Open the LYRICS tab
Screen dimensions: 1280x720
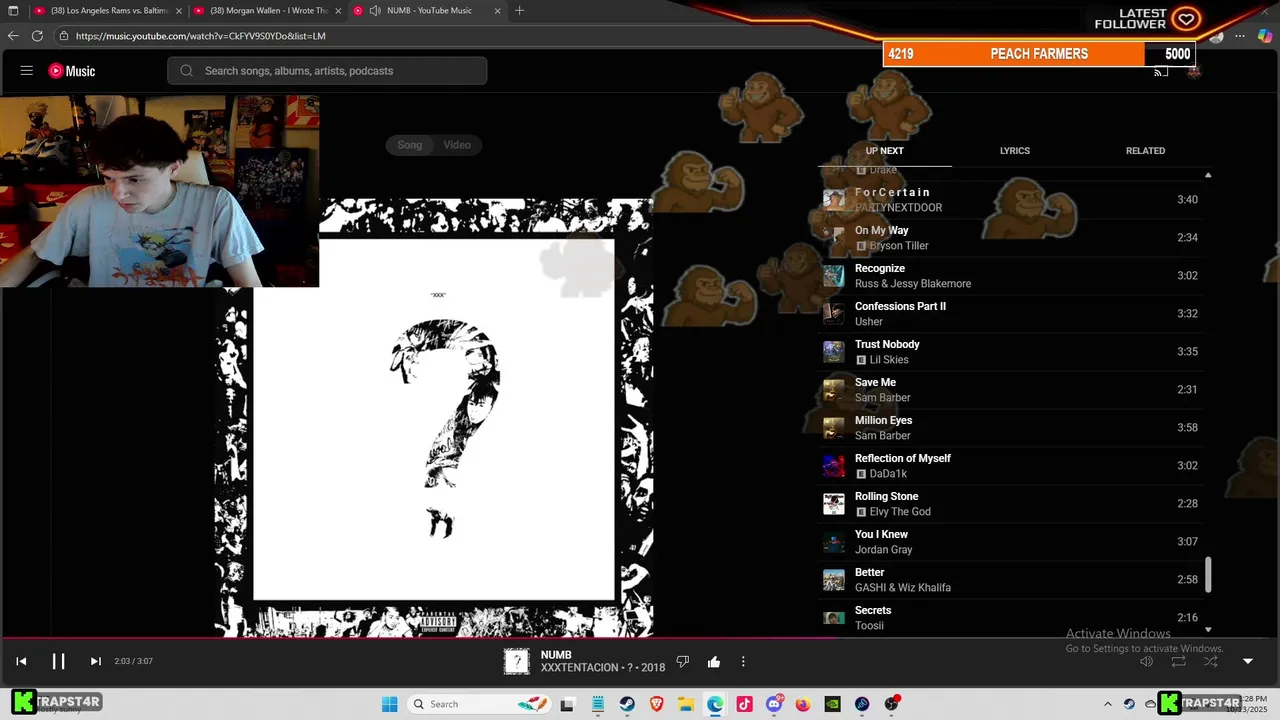click(1014, 151)
